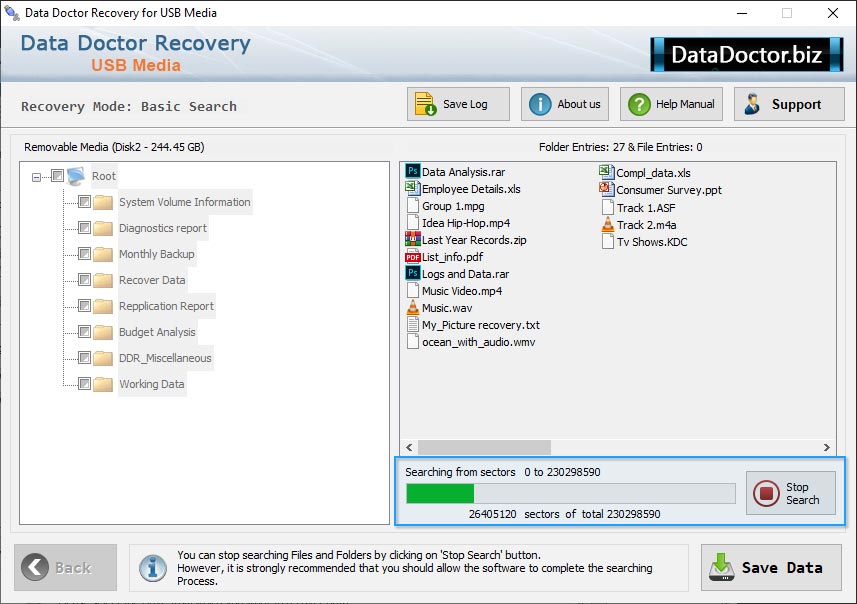Select the Root label in tree
This screenshot has width=857, height=604.
[x=104, y=176]
